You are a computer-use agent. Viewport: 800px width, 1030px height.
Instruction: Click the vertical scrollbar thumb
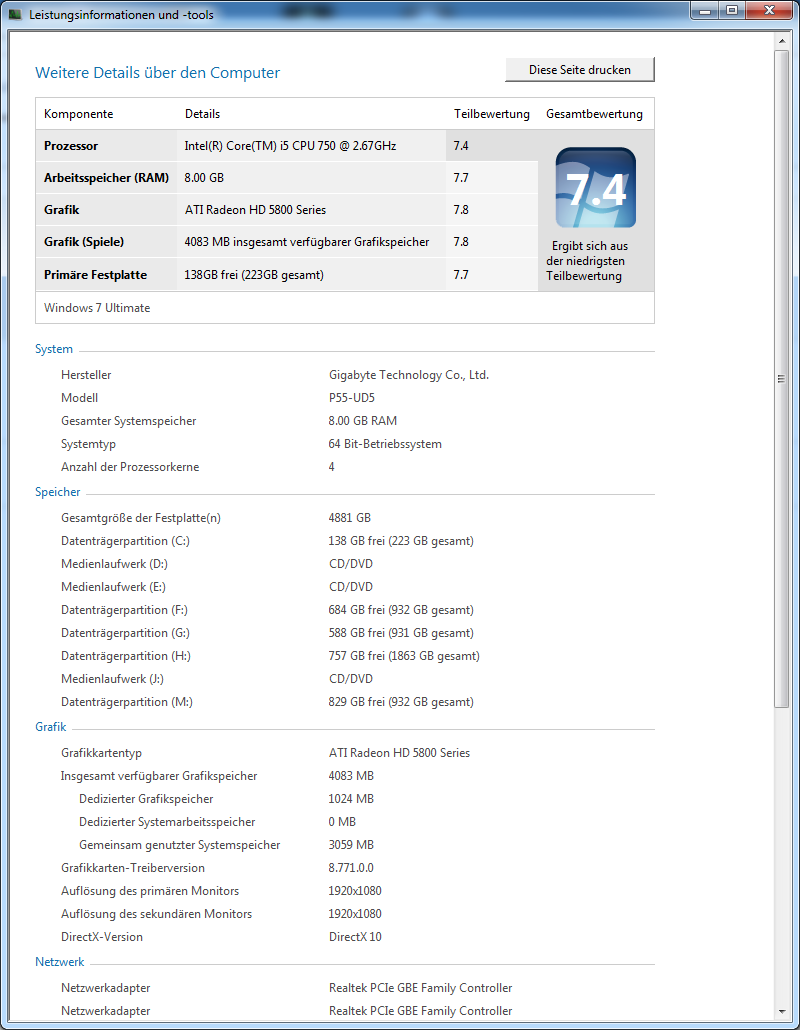pos(783,380)
